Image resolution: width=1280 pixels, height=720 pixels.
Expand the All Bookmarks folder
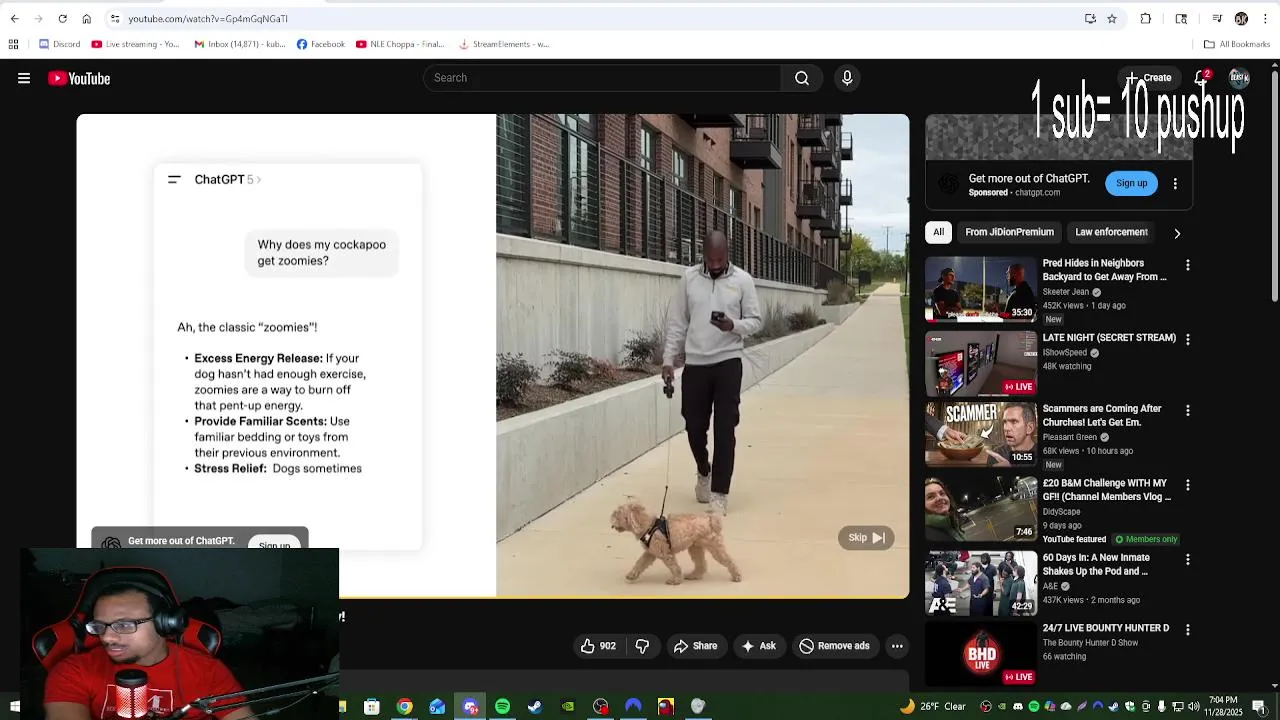1236,44
